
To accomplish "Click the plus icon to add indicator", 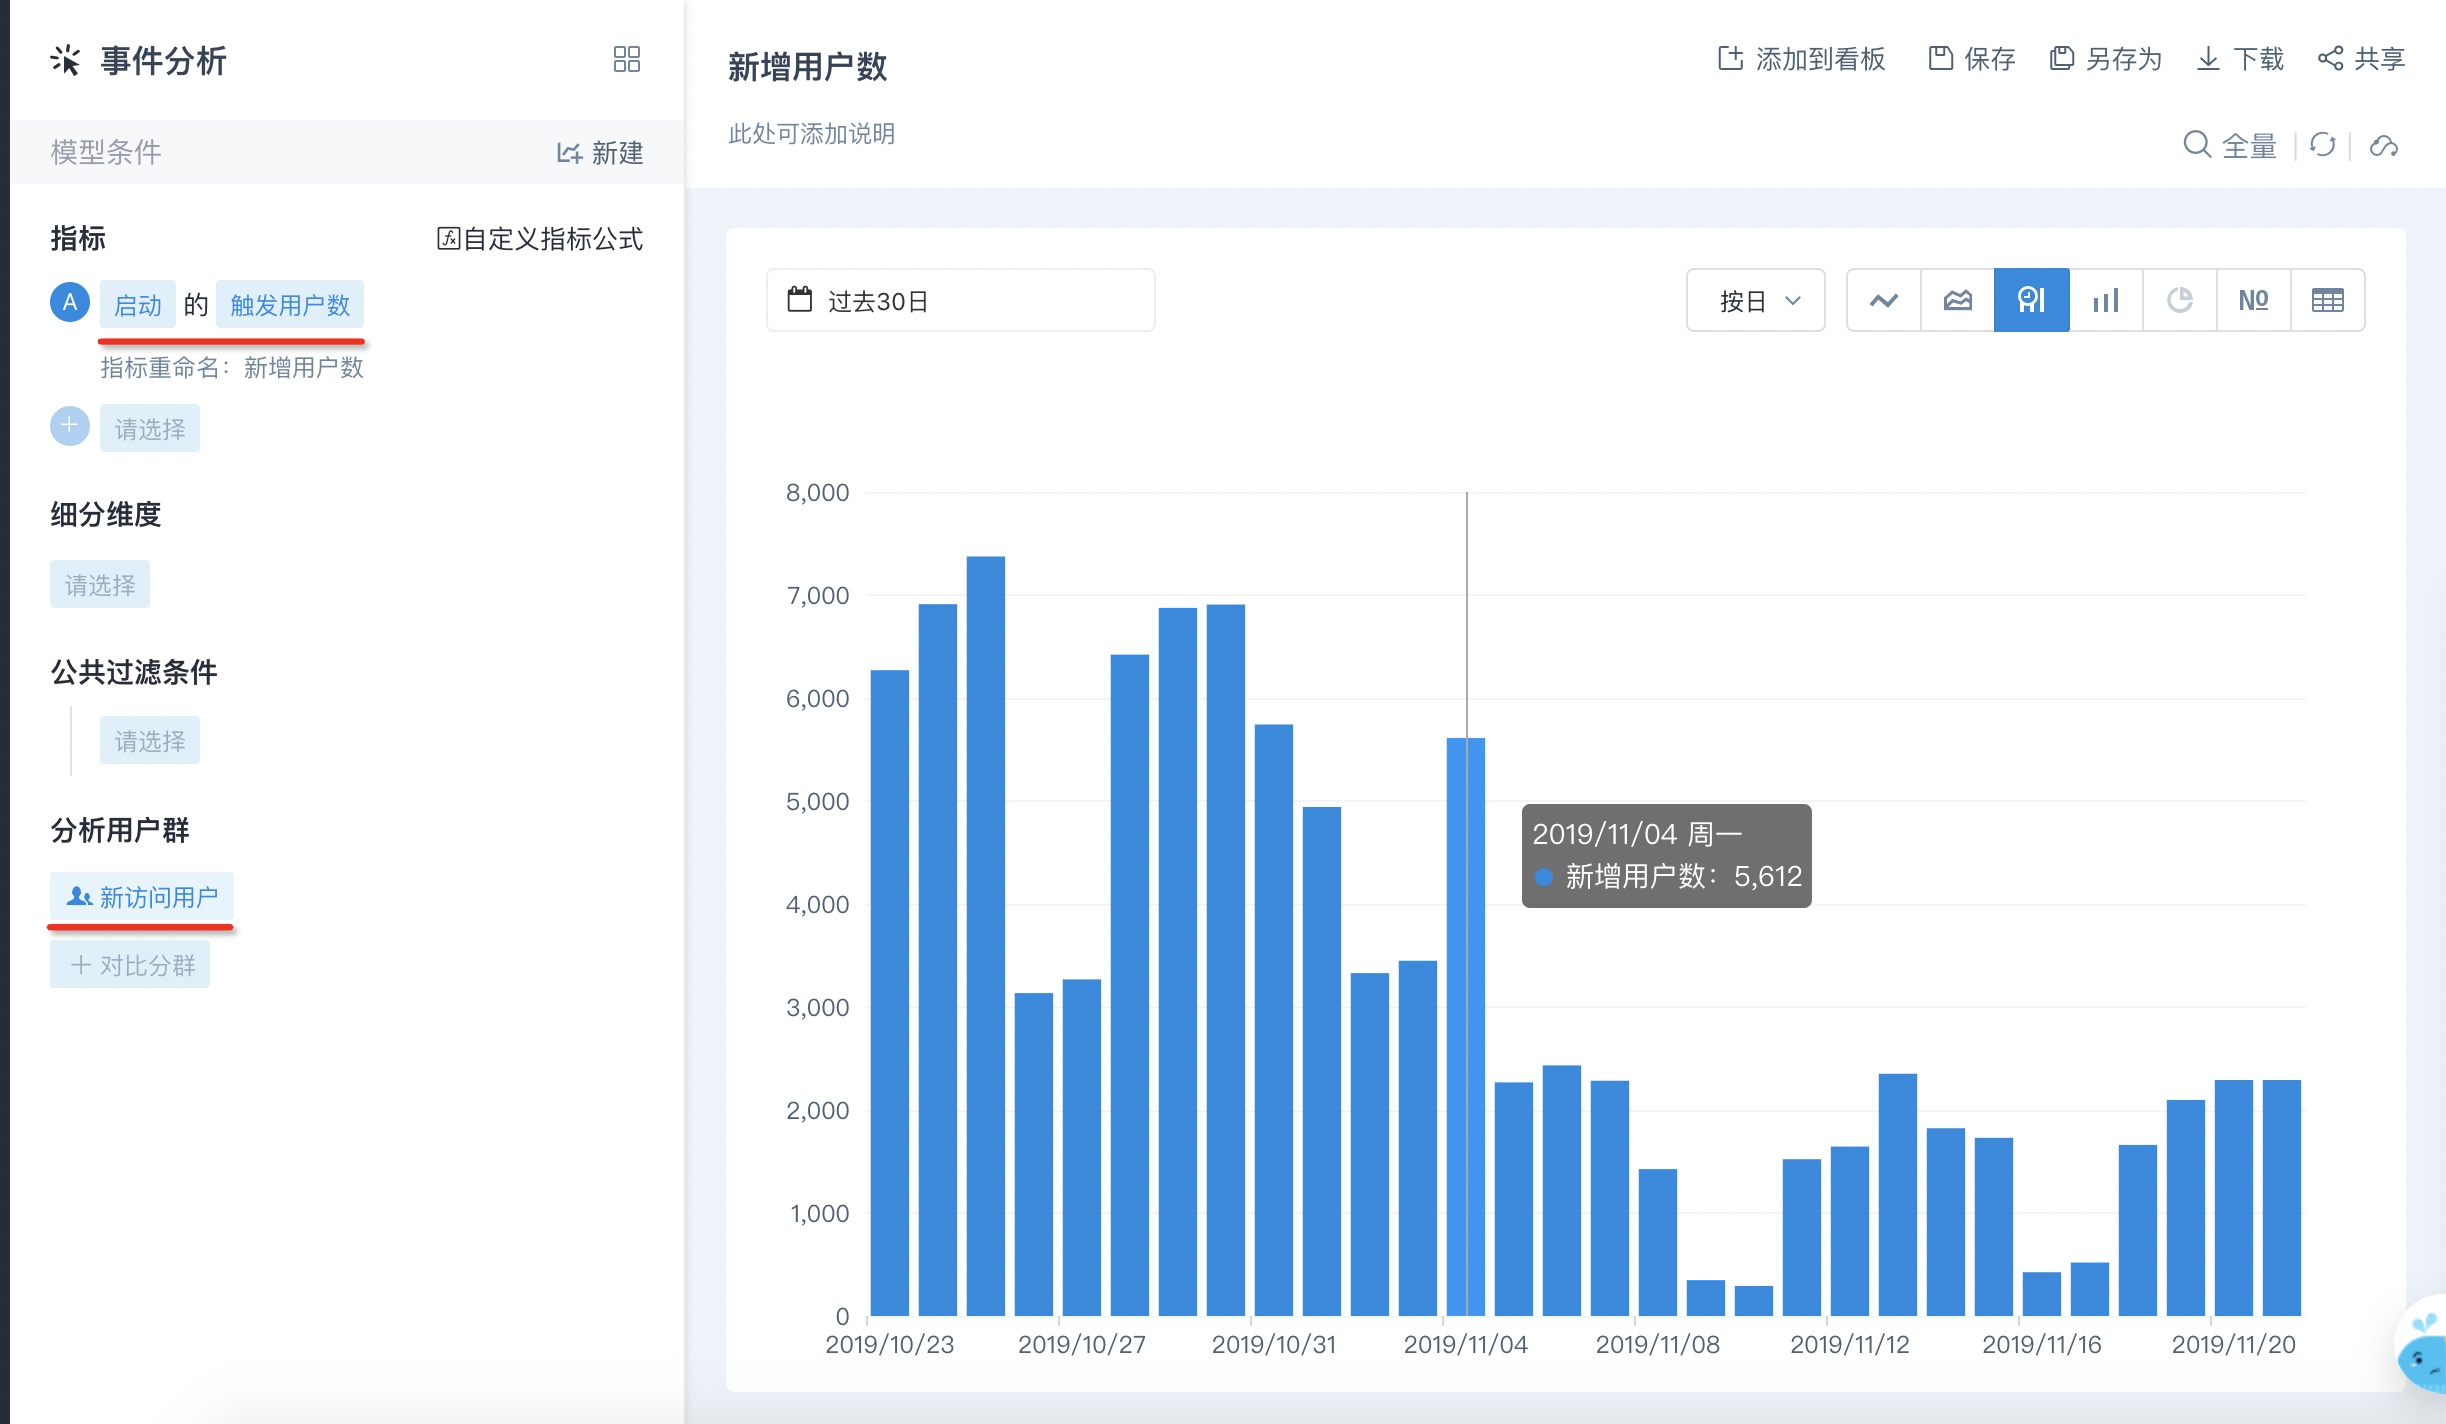I will coord(70,427).
